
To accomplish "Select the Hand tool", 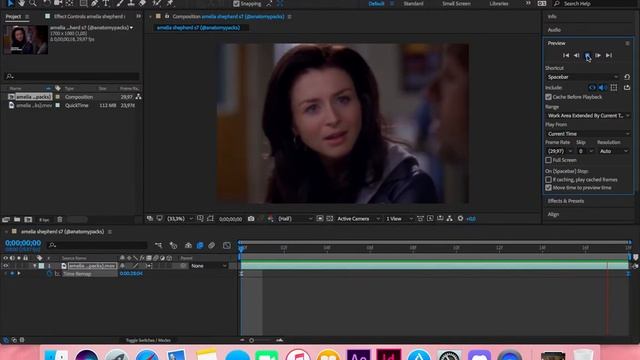I will coord(21,3).
